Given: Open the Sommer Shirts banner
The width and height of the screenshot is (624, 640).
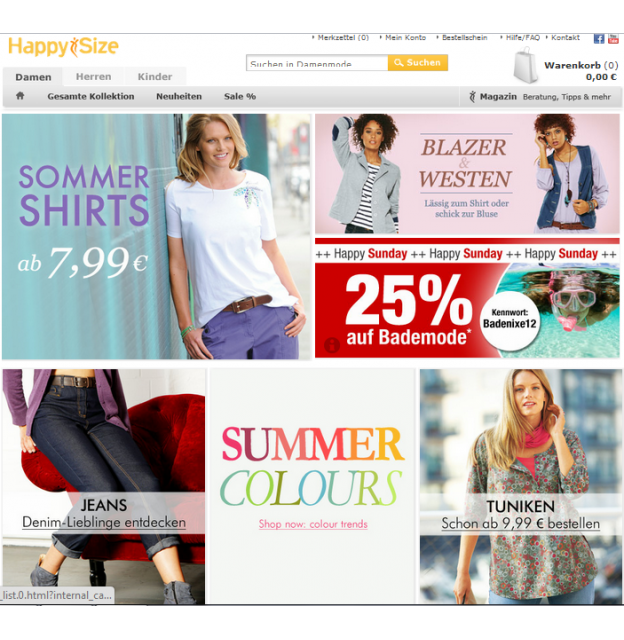Looking at the screenshot, I should (156, 237).
